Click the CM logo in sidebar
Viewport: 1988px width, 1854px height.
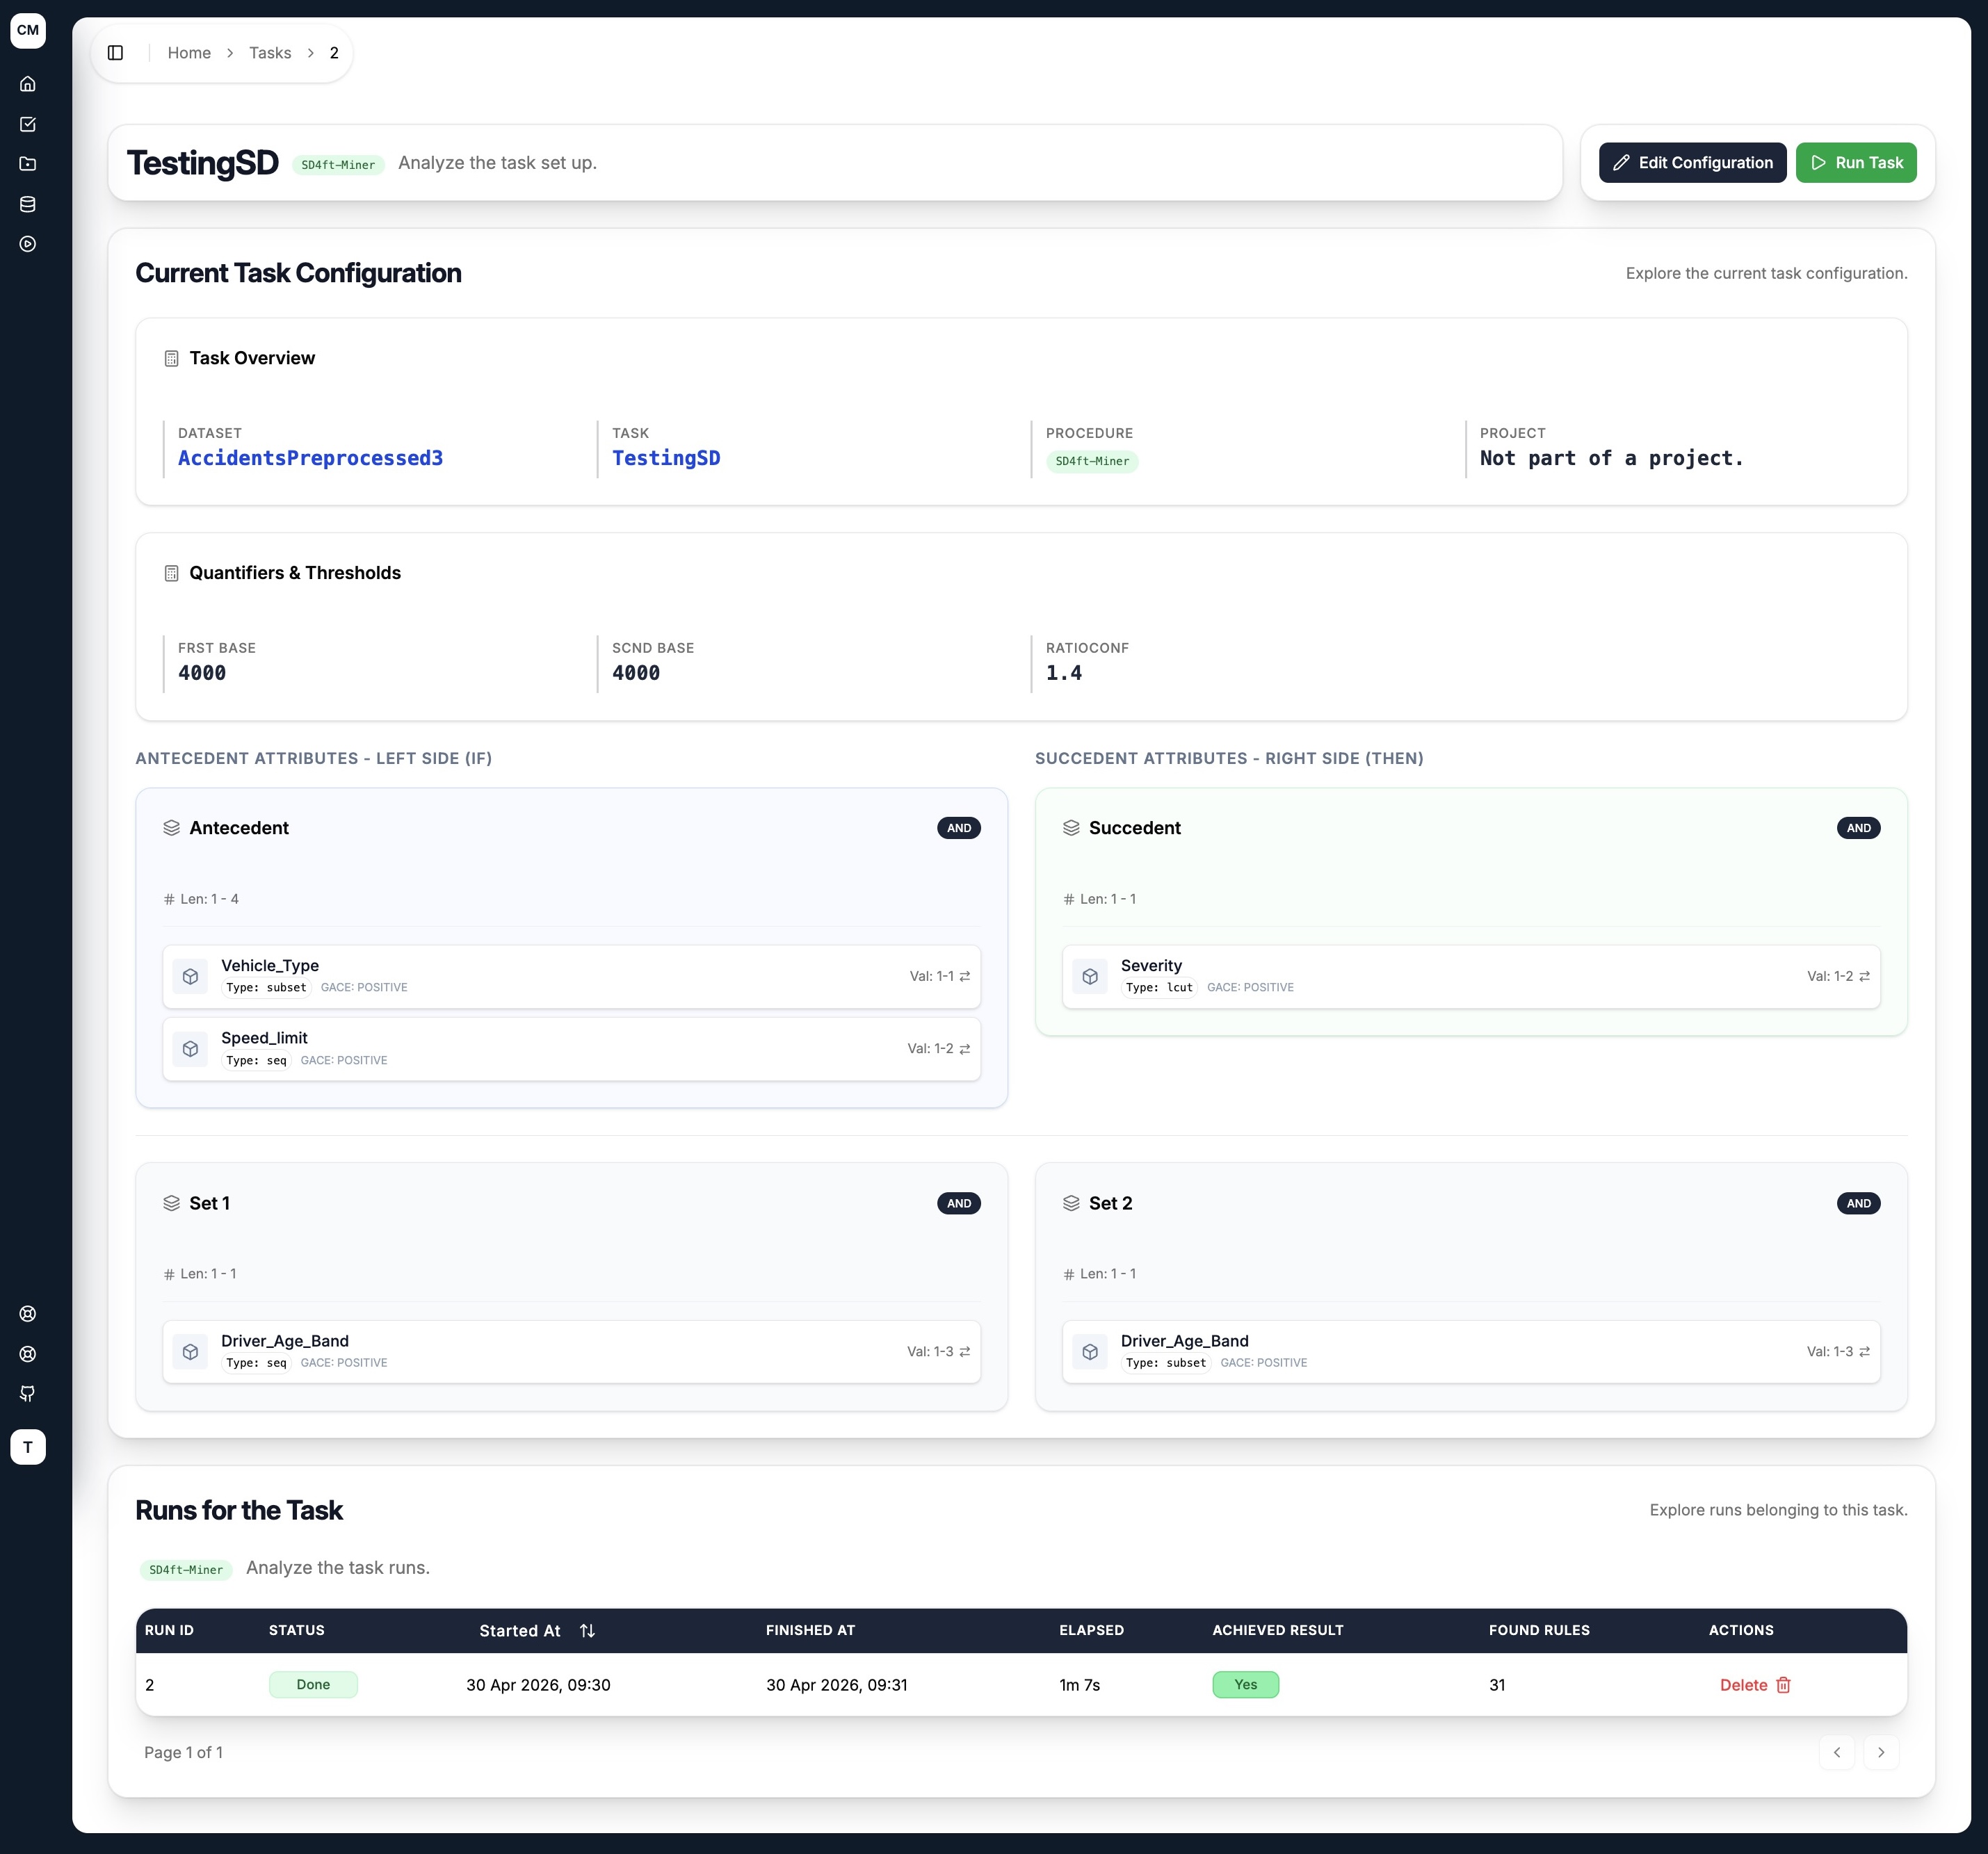(x=28, y=30)
